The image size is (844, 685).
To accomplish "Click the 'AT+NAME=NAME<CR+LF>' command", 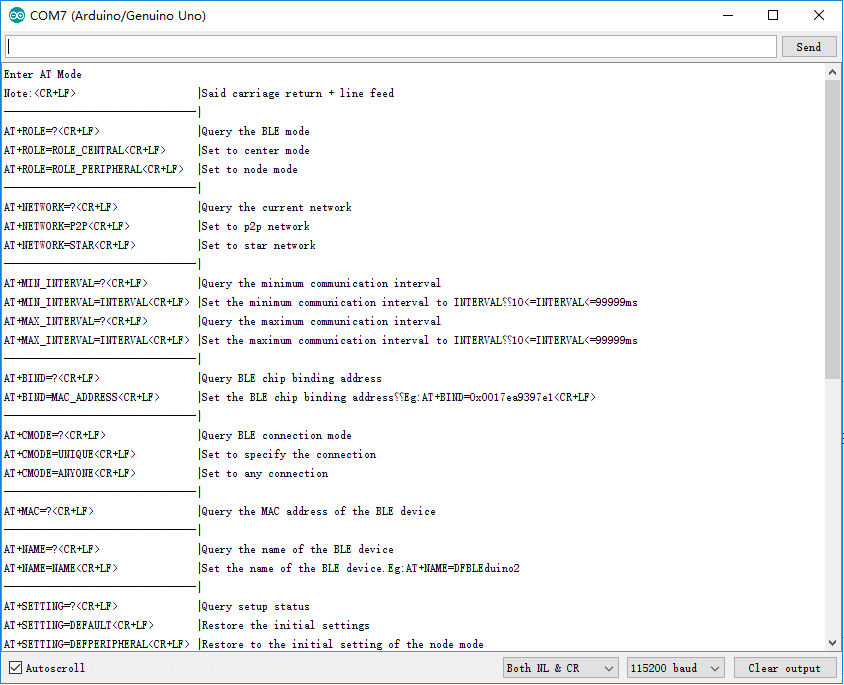I will 61,568.
